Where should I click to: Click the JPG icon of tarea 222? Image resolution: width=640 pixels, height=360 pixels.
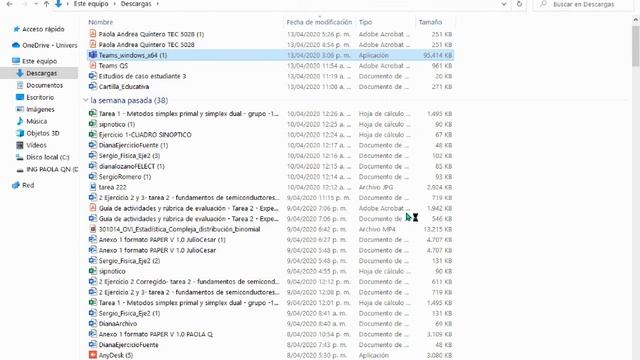pyautogui.click(x=93, y=187)
